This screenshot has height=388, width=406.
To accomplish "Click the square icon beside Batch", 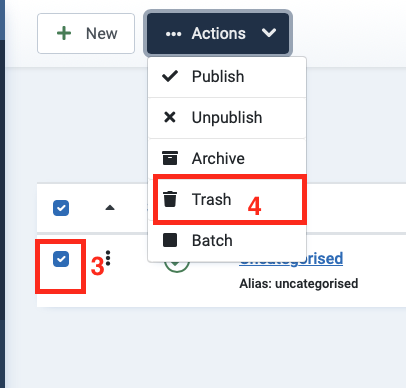I will pyautogui.click(x=170, y=240).
